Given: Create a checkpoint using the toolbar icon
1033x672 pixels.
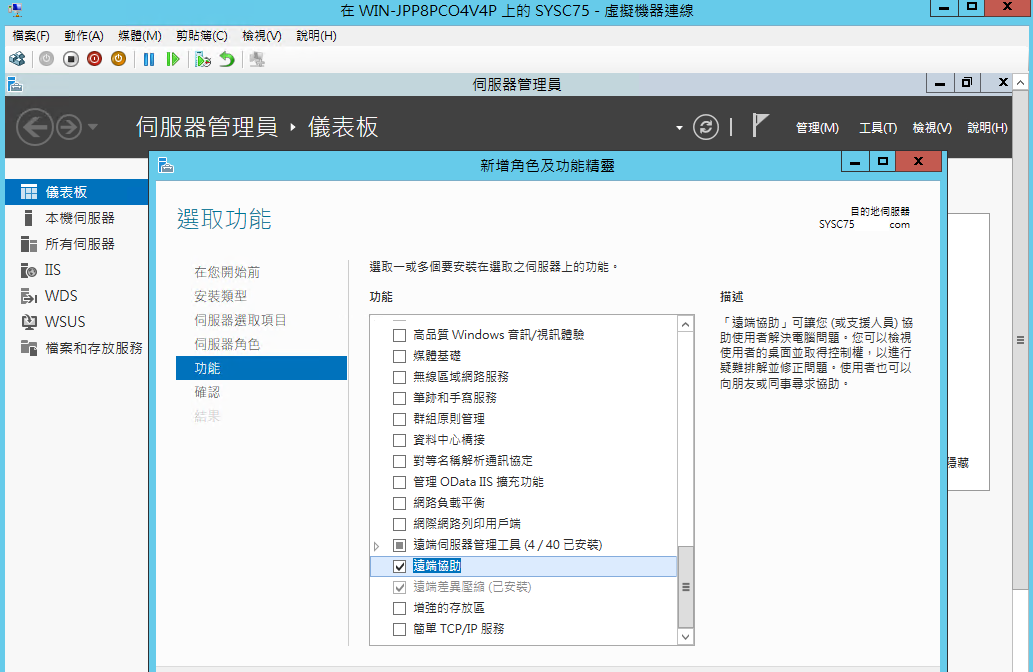Looking at the screenshot, I should click(x=203, y=59).
